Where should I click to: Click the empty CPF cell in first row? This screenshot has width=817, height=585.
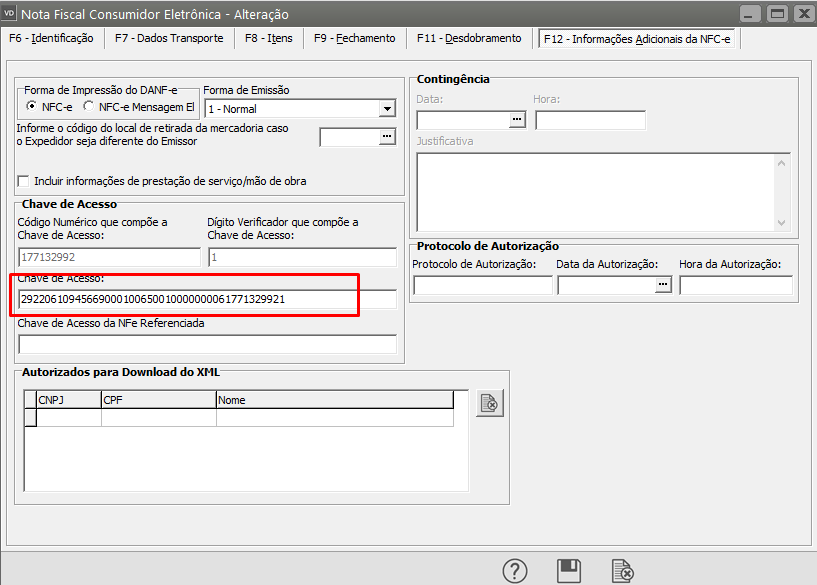[159, 418]
